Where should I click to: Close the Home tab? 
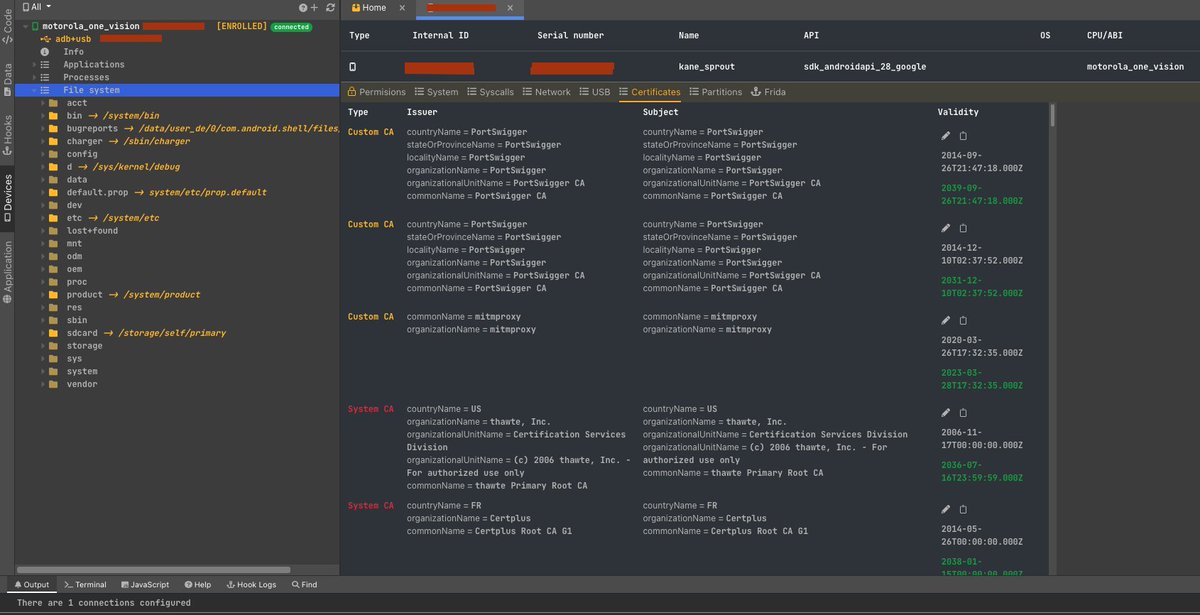pyautogui.click(x=402, y=7)
